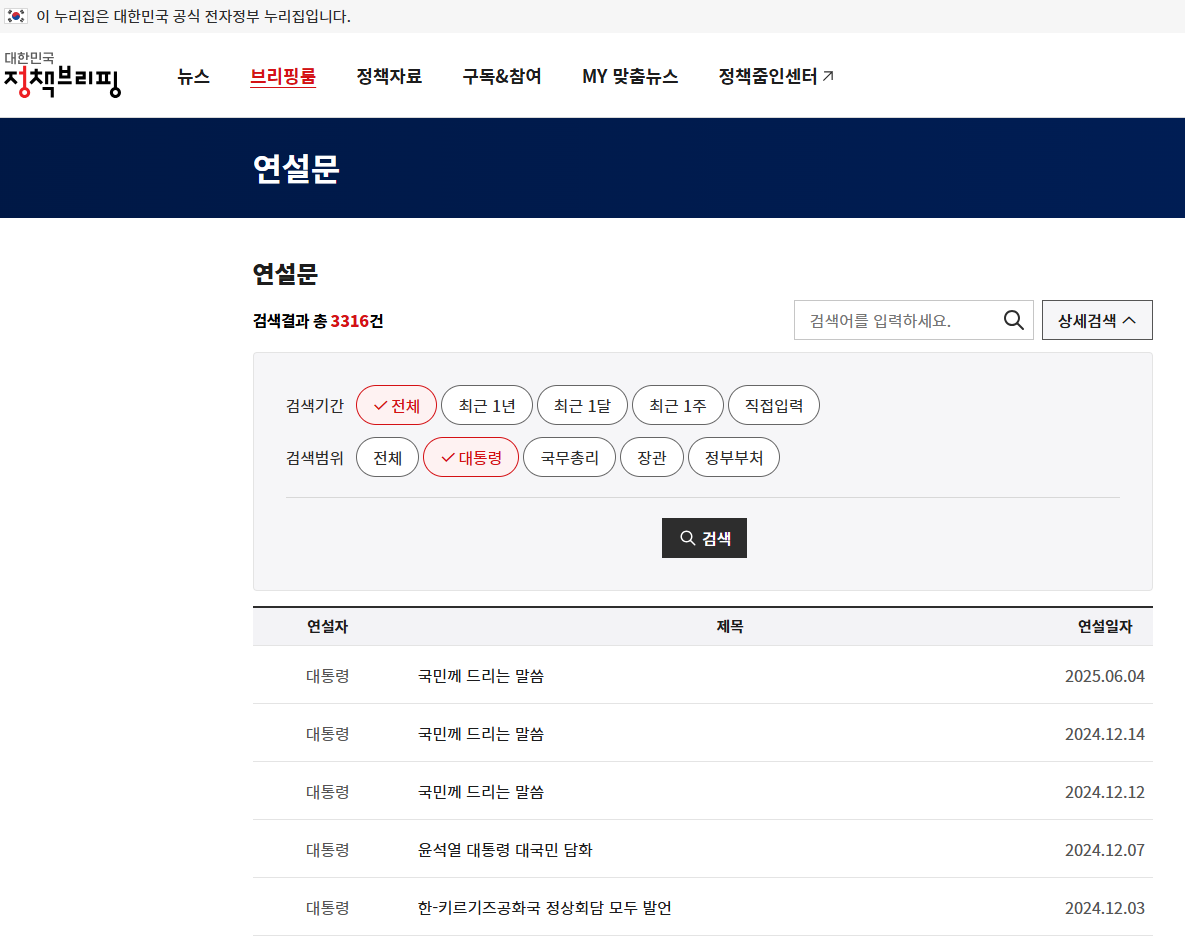Select the 최근 1년 period filter
The image size is (1185, 939).
[487, 406]
